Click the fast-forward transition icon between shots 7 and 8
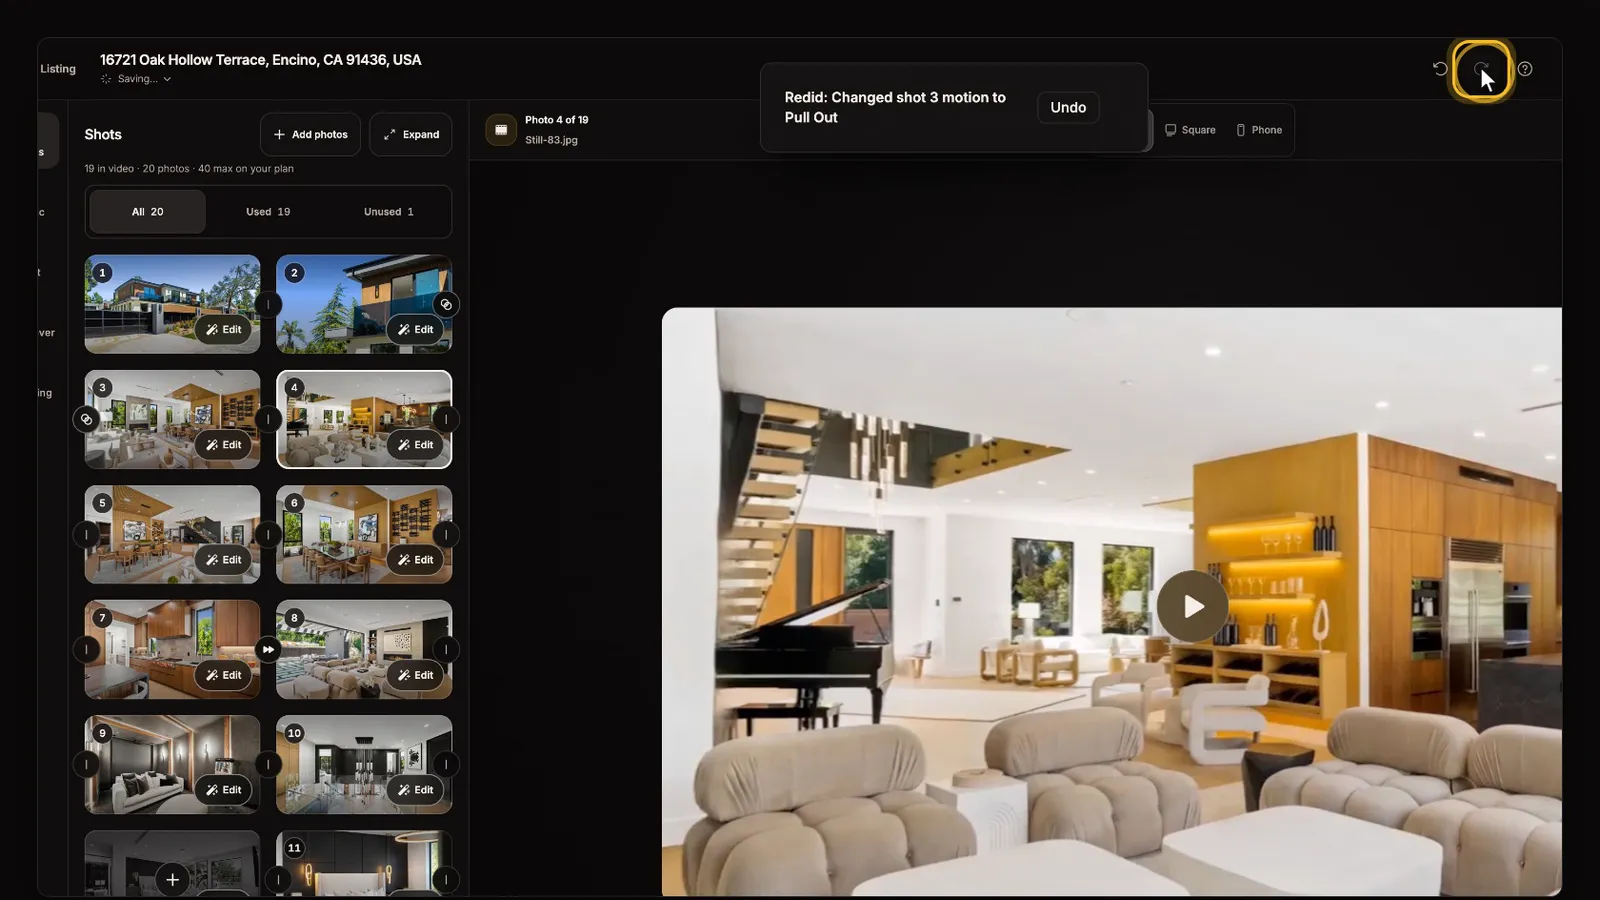 pos(268,649)
